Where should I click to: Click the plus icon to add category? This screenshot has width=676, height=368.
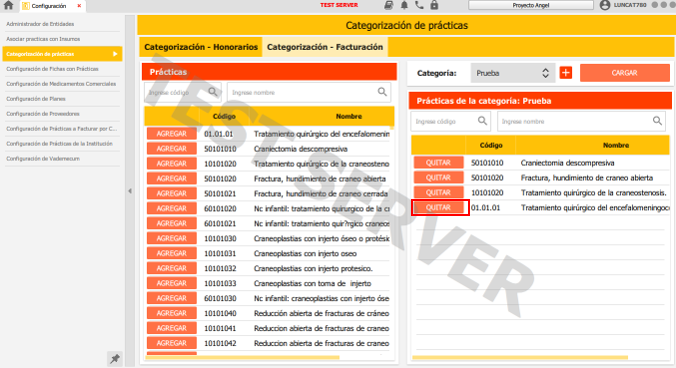(x=566, y=73)
